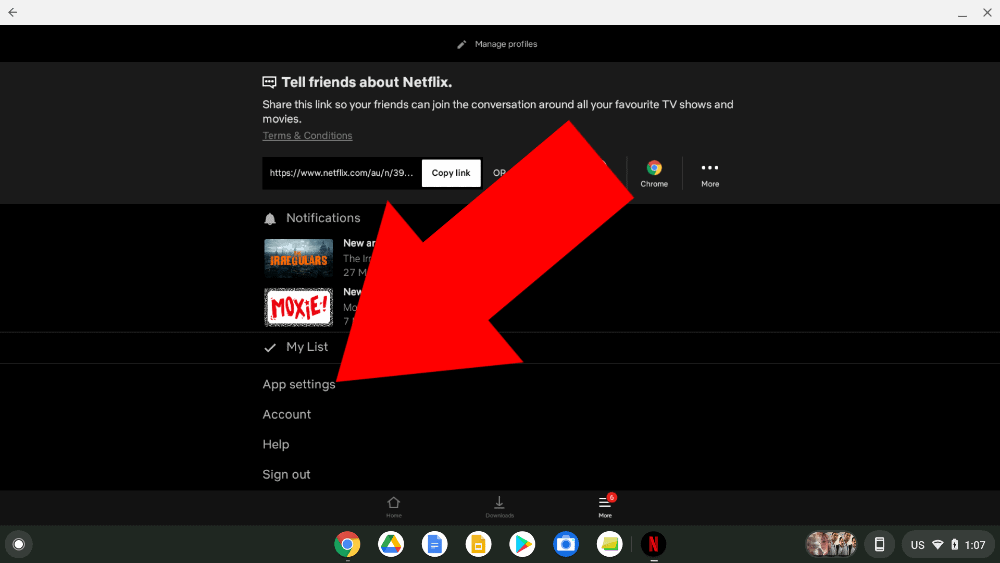Launch Chrome from the shelf
1000x563 pixels.
pos(347,544)
